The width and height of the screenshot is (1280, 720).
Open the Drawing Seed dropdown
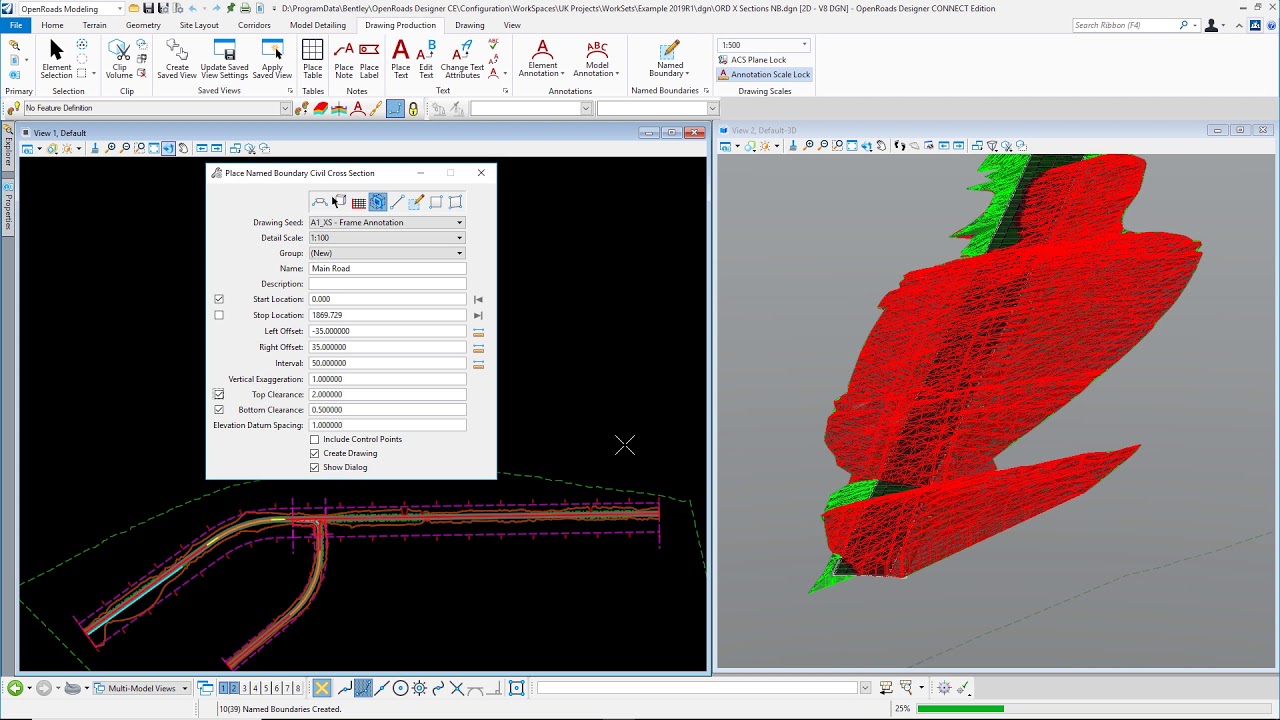pos(387,222)
